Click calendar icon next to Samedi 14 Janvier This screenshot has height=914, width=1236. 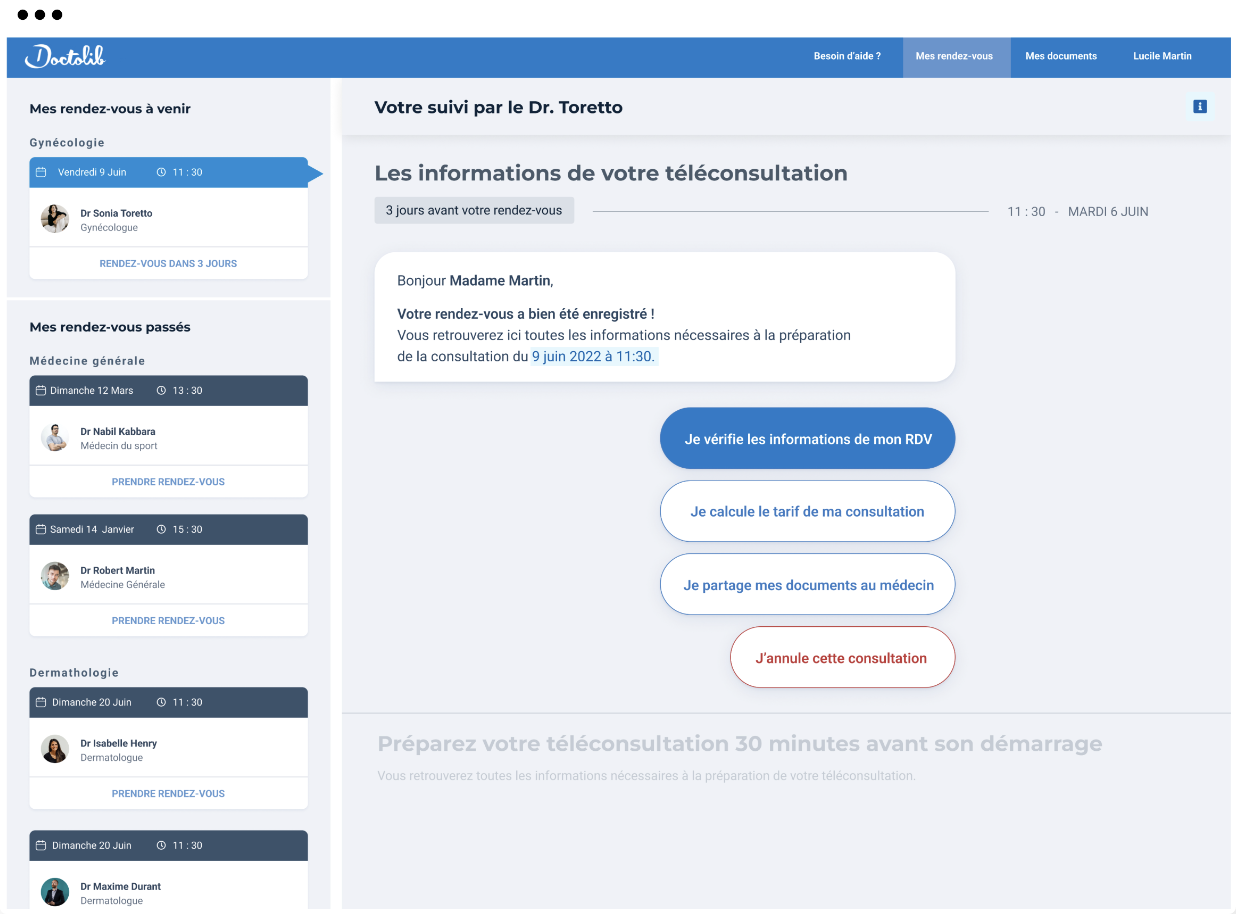pyautogui.click(x=41, y=529)
